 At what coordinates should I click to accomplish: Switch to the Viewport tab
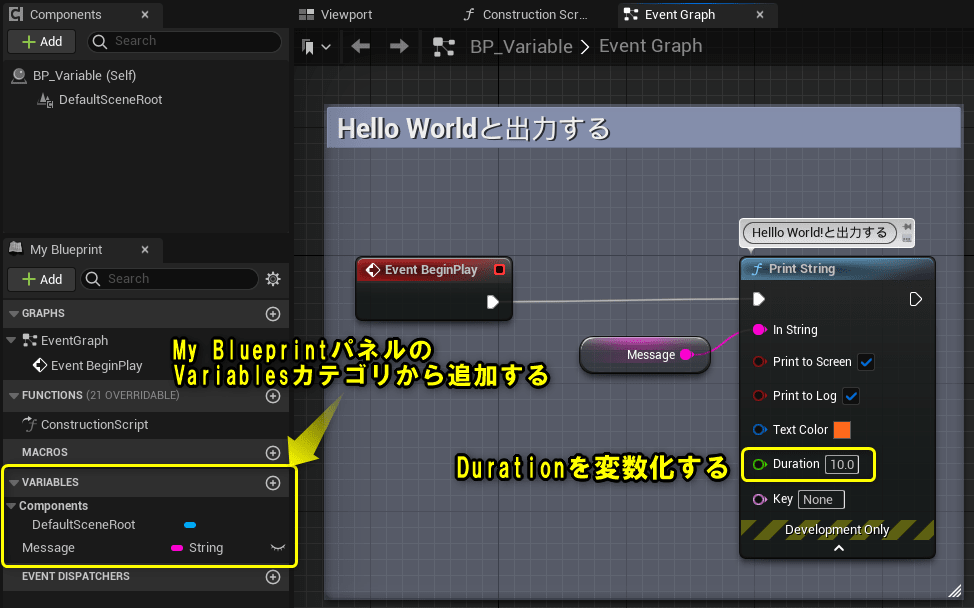coord(340,14)
